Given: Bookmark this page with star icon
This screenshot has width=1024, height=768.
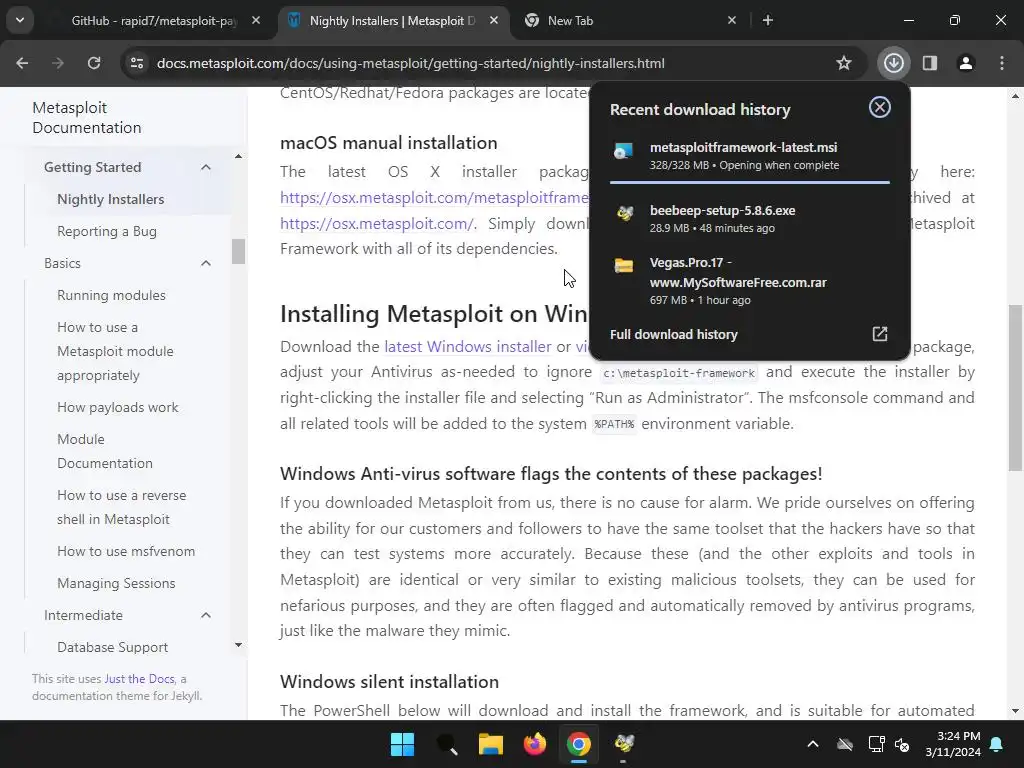Looking at the screenshot, I should coord(844,63).
